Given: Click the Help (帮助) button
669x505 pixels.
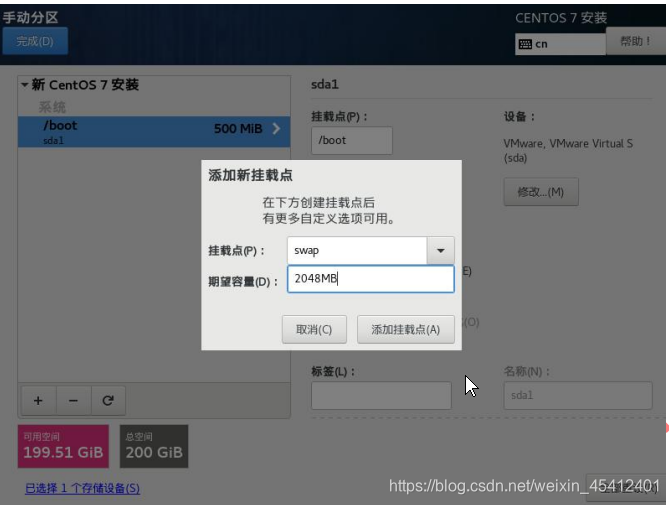Looking at the screenshot, I should click(x=635, y=41).
